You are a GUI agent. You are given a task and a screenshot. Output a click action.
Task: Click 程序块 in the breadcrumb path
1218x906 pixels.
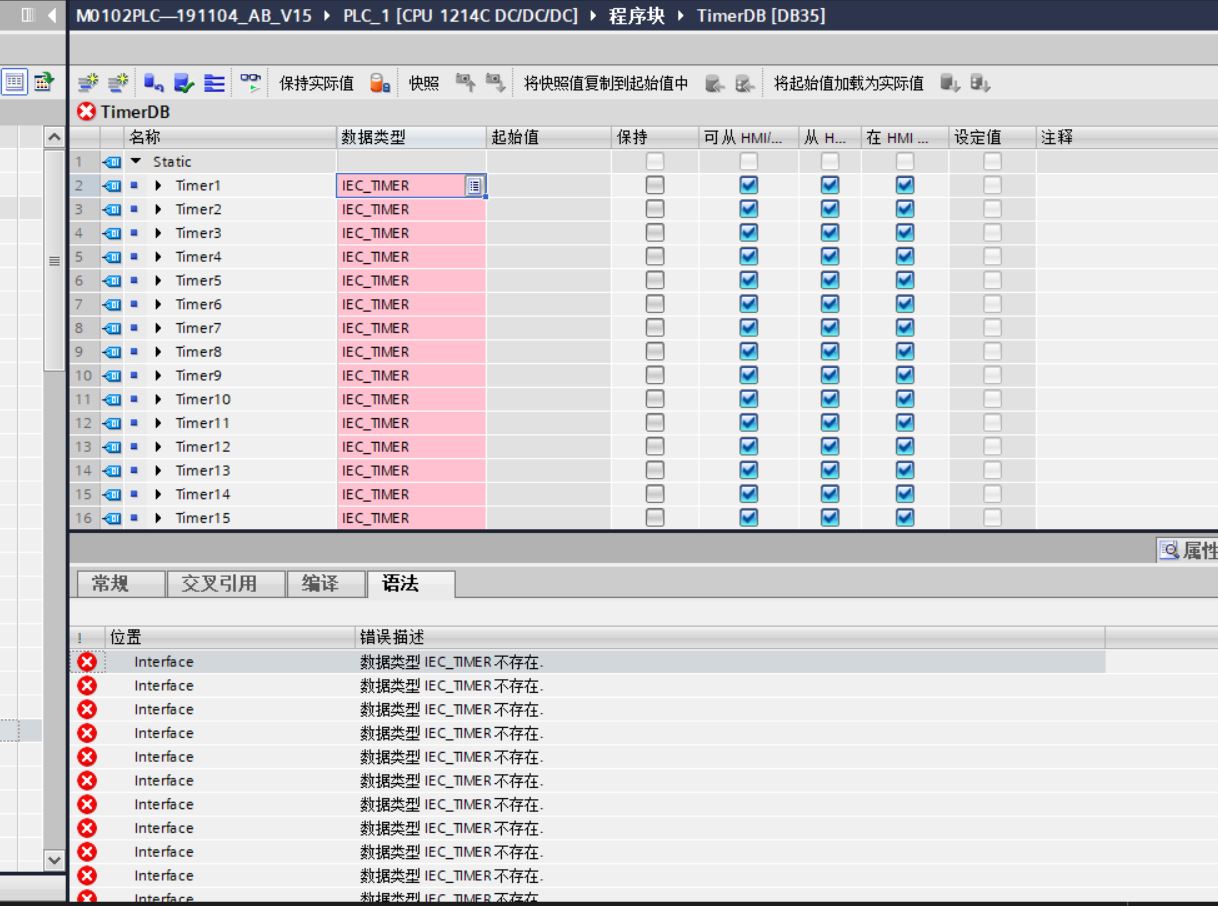pyautogui.click(x=637, y=16)
